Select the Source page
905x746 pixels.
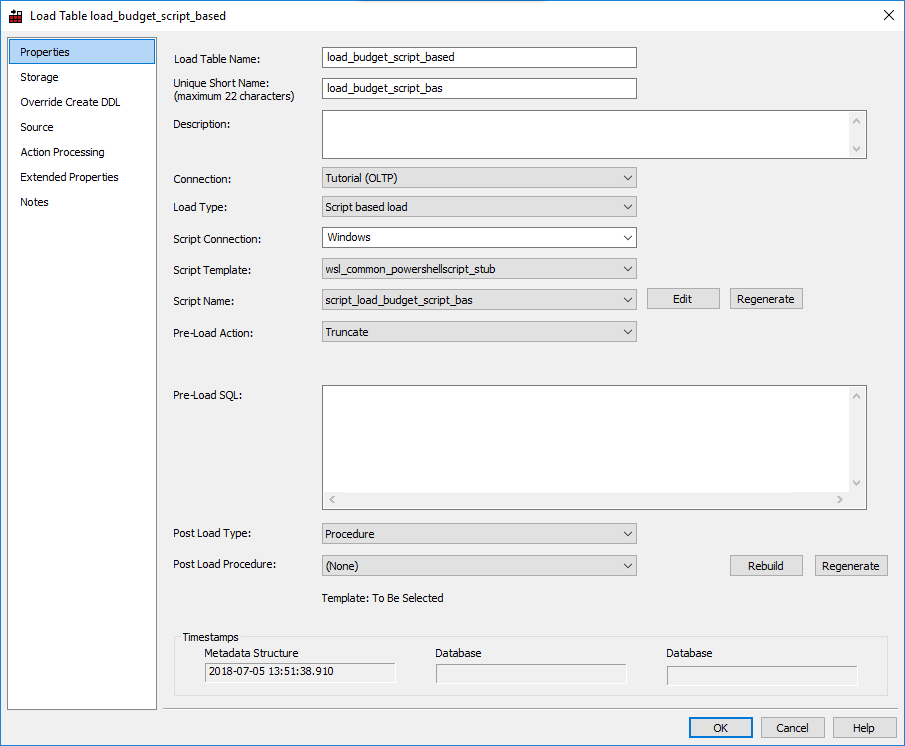click(x=37, y=127)
